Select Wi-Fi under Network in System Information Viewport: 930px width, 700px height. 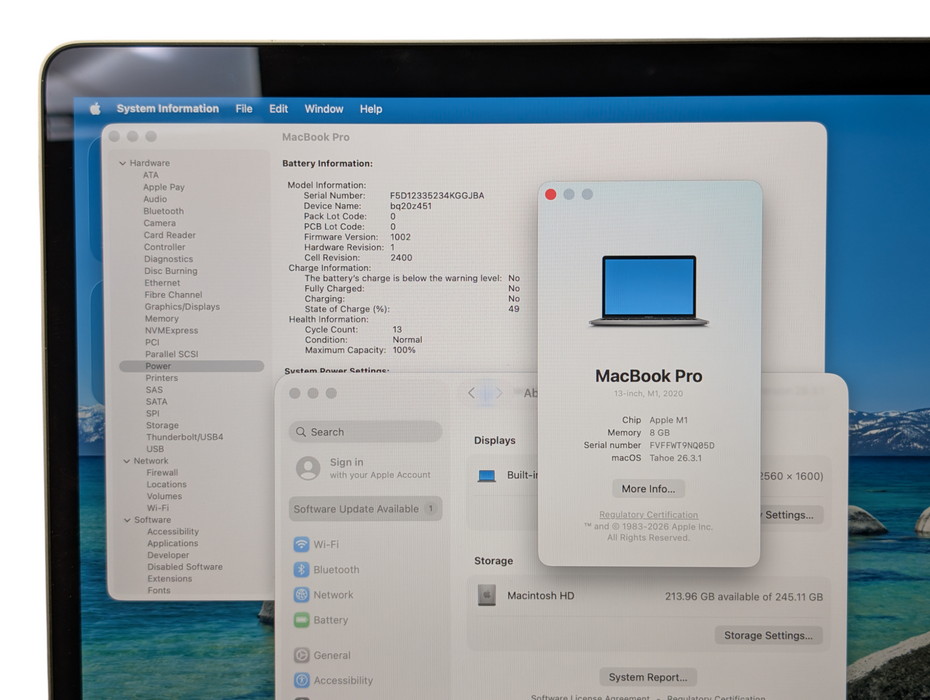158,508
